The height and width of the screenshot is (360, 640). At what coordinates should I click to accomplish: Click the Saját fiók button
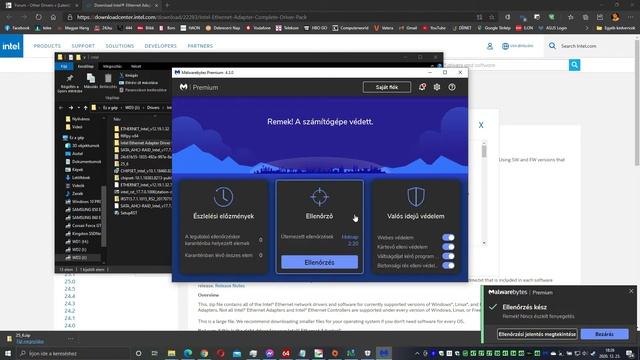[x=387, y=87]
